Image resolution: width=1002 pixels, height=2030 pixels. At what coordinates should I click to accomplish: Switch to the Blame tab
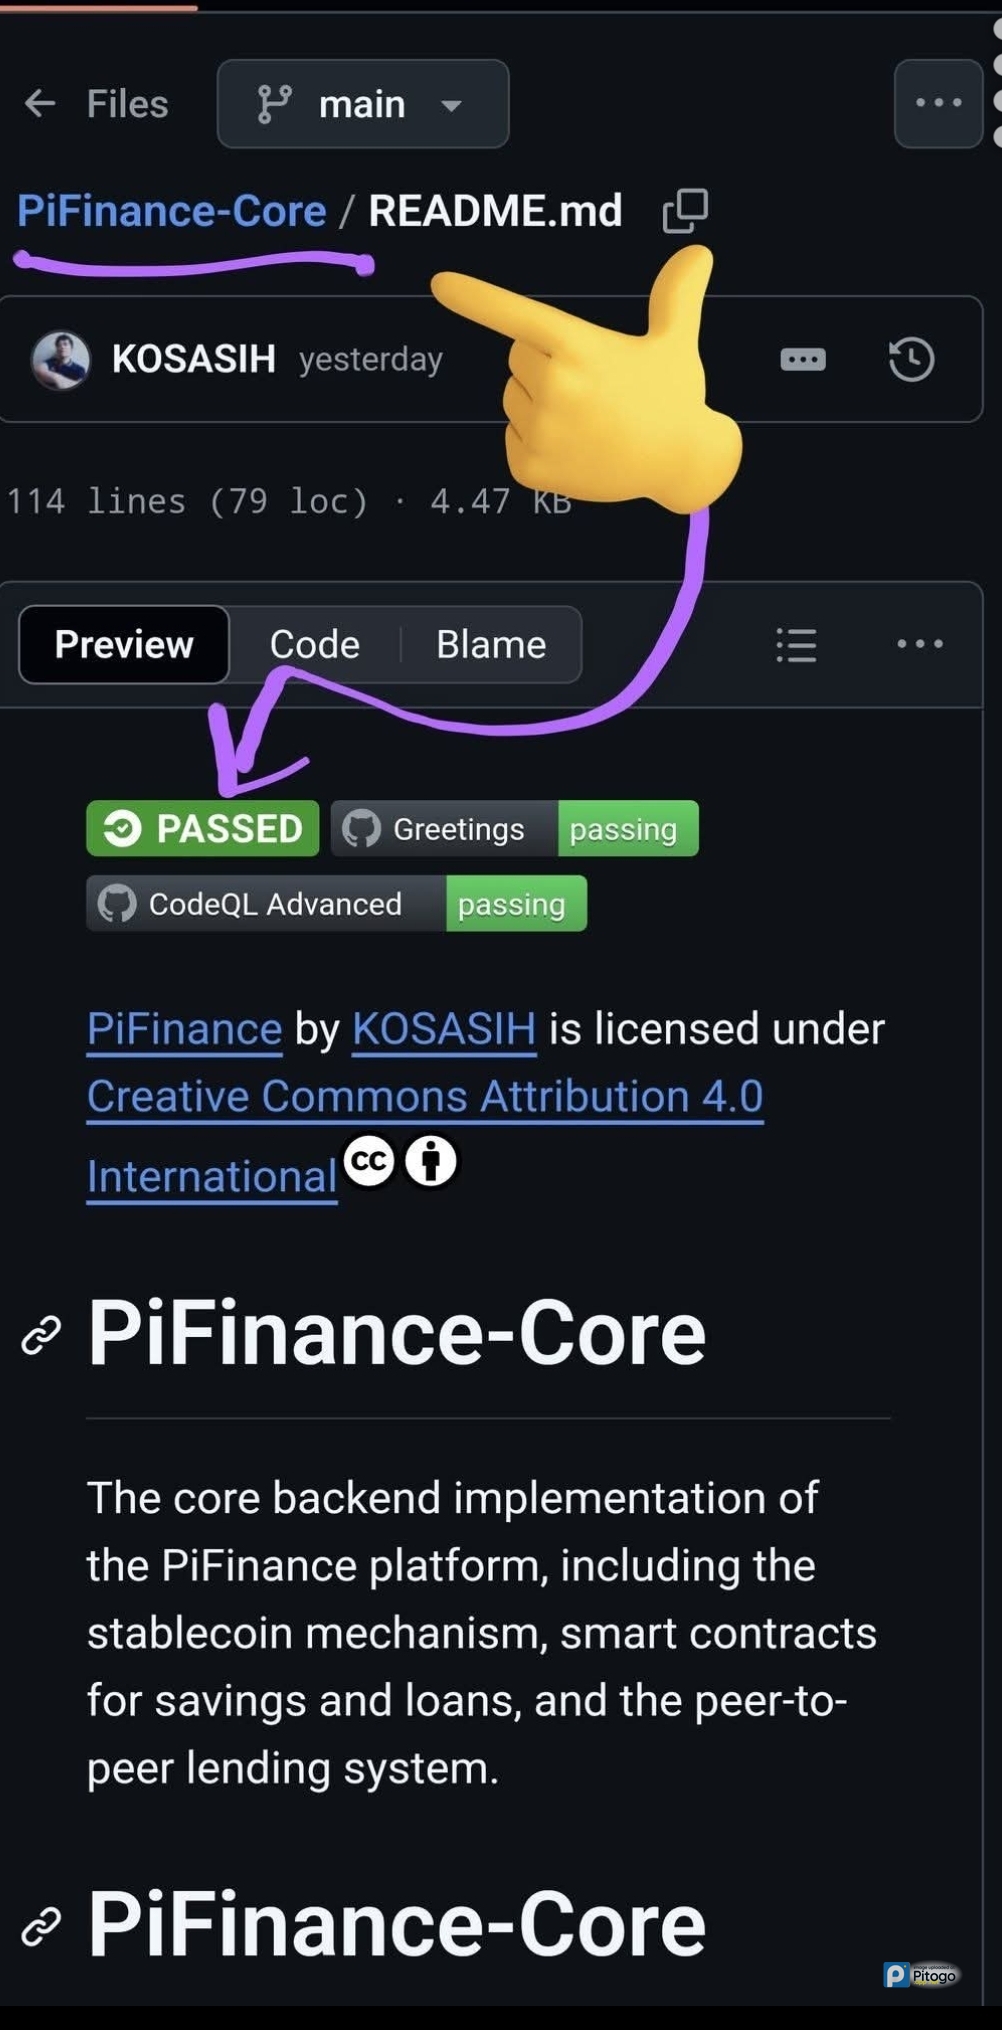coord(491,645)
